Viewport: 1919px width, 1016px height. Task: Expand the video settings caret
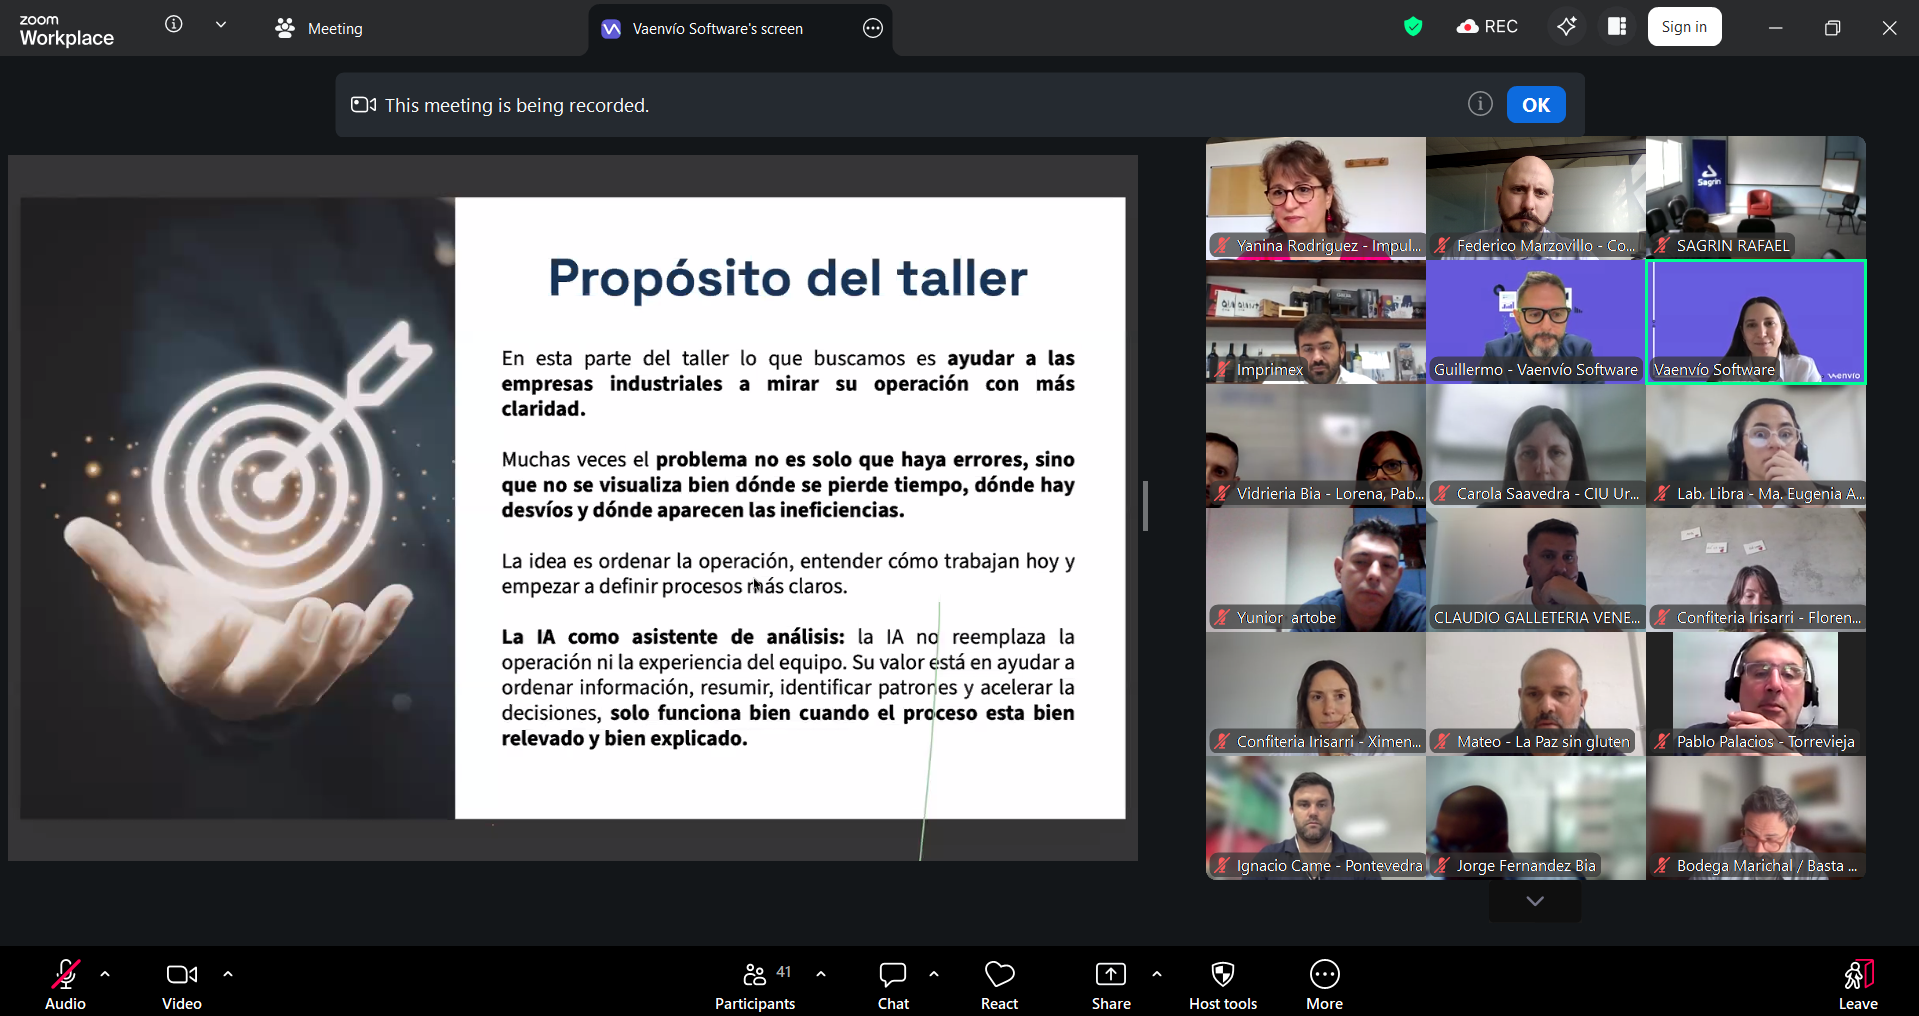pyautogui.click(x=228, y=974)
